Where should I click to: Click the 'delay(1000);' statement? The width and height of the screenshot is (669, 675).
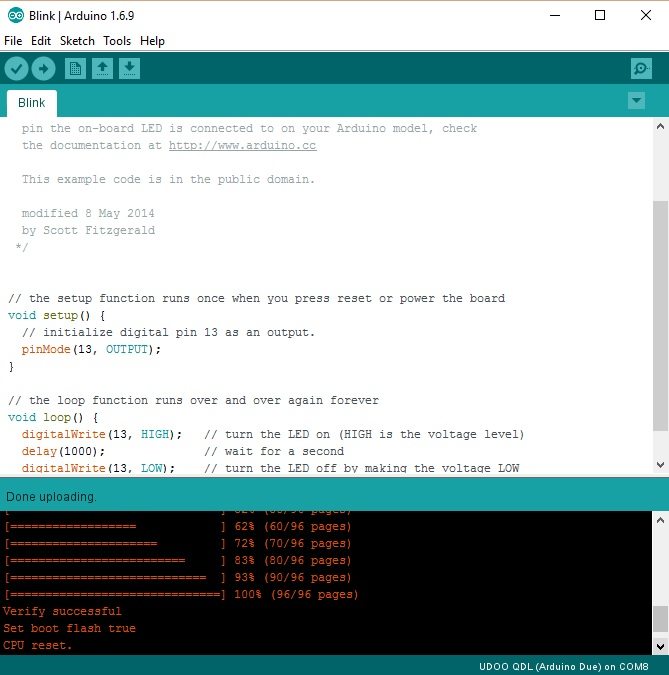[x=63, y=452]
